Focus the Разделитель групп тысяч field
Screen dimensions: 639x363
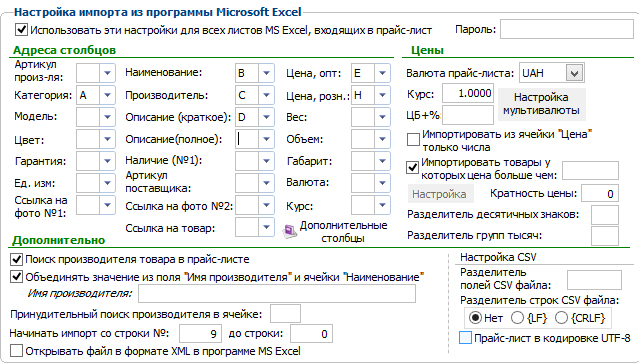(605, 236)
